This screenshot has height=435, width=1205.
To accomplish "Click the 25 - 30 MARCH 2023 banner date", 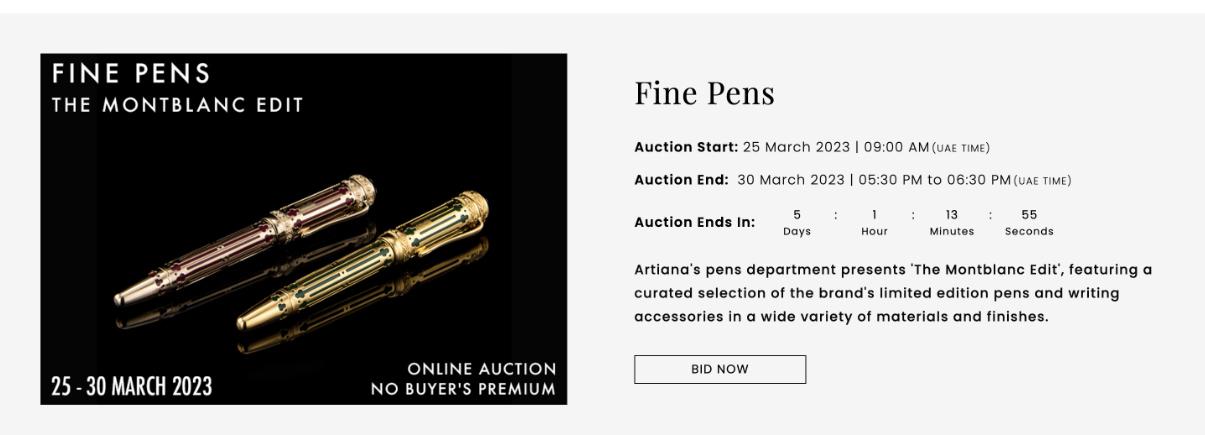I will tap(131, 387).
